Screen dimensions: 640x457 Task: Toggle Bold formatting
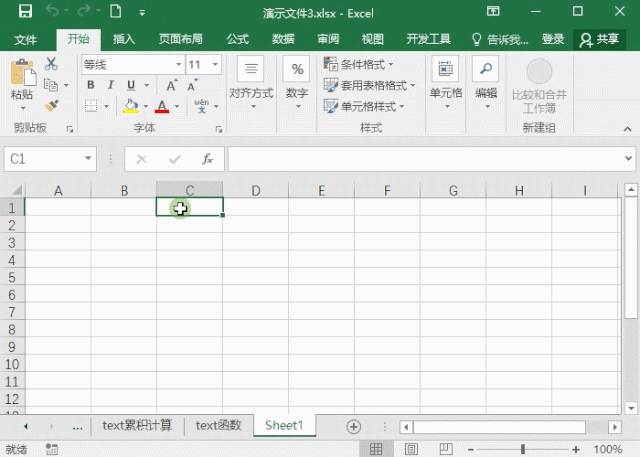pos(91,85)
